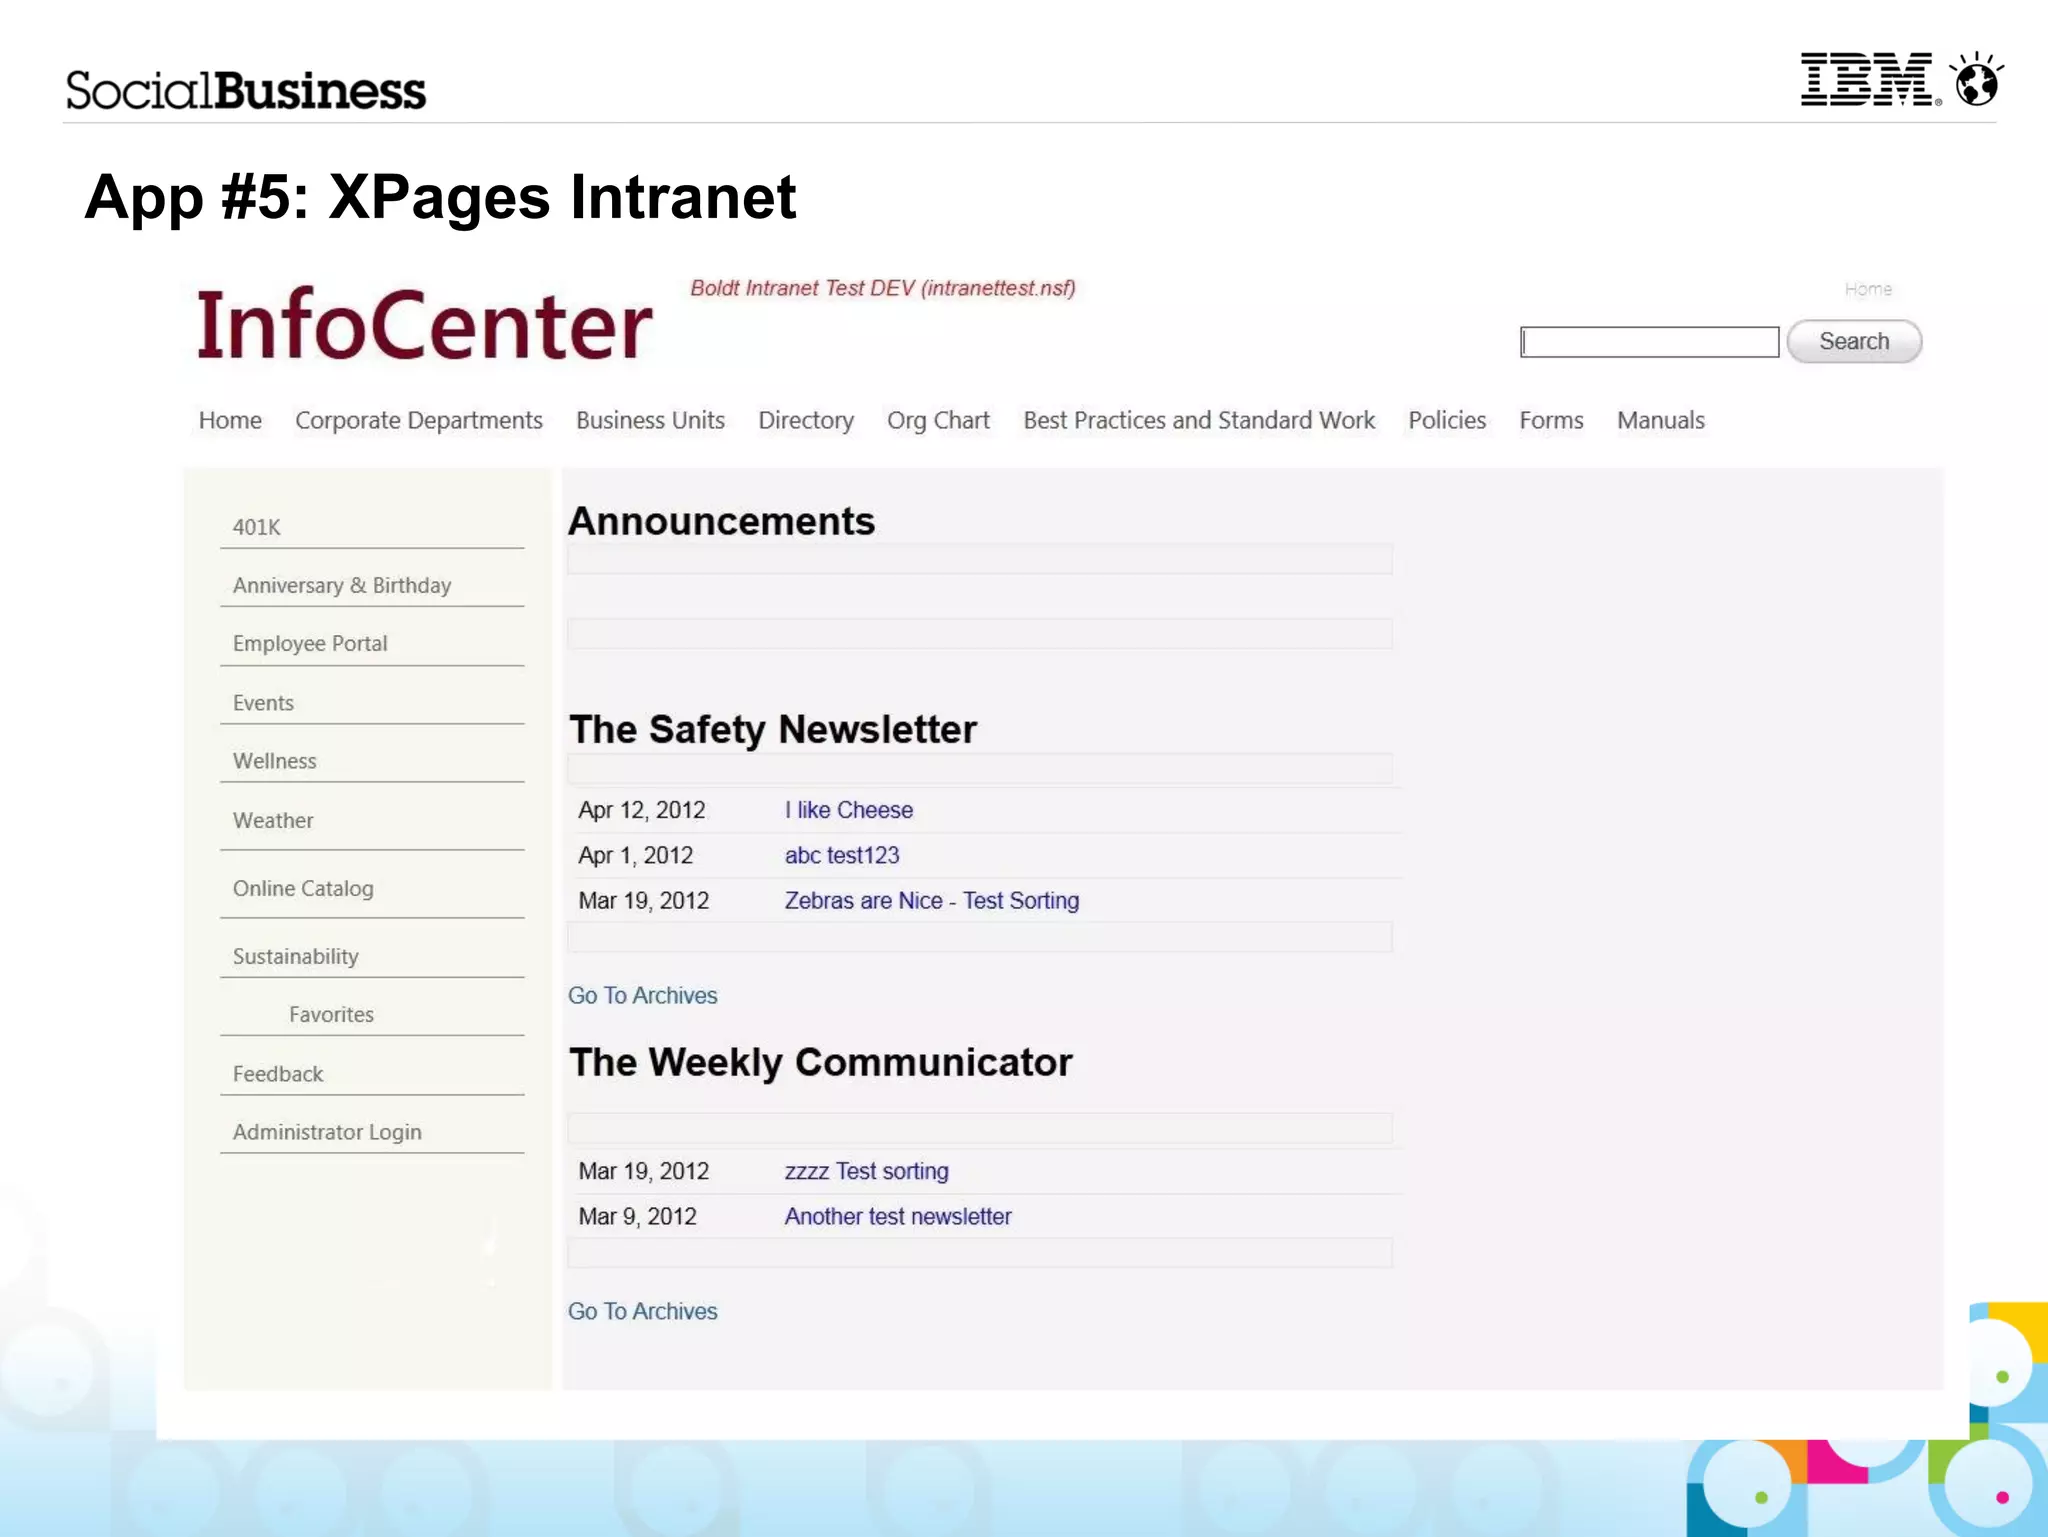
Task: Select Home in the navigation bar
Action: pos(230,420)
